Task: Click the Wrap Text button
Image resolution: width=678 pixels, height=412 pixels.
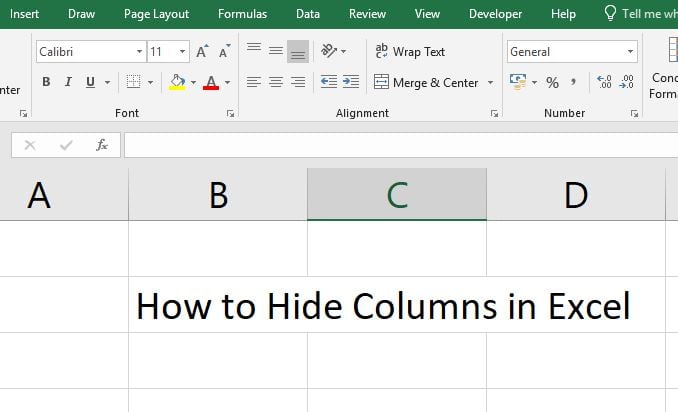Action: 410,51
